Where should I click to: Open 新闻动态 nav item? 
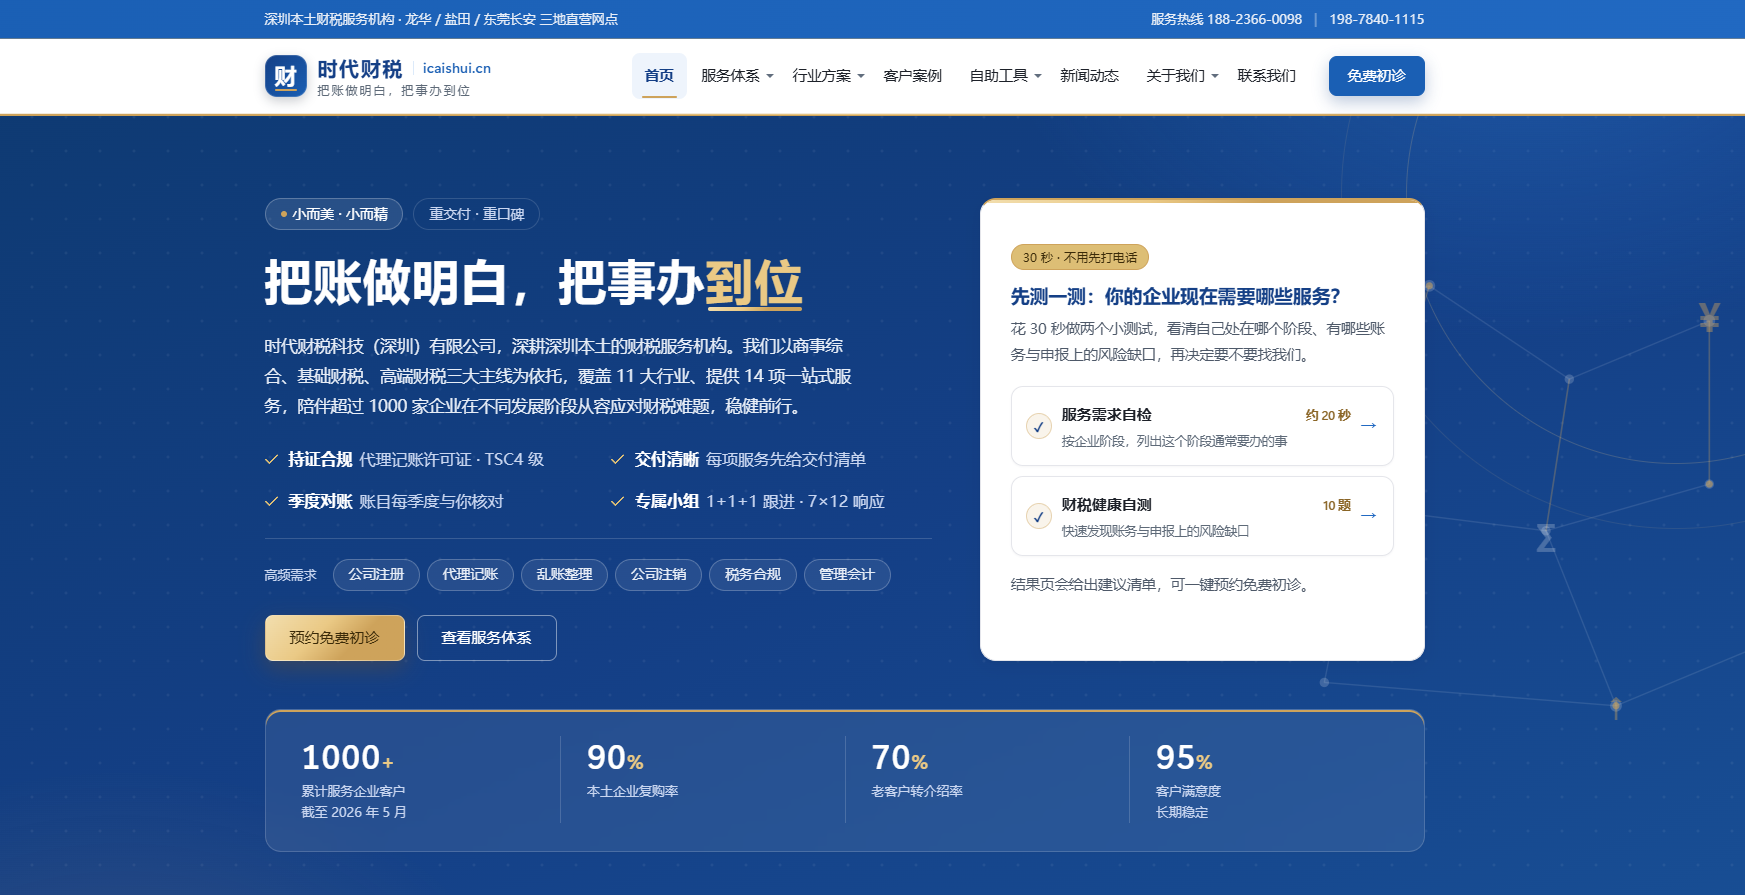1090,76
